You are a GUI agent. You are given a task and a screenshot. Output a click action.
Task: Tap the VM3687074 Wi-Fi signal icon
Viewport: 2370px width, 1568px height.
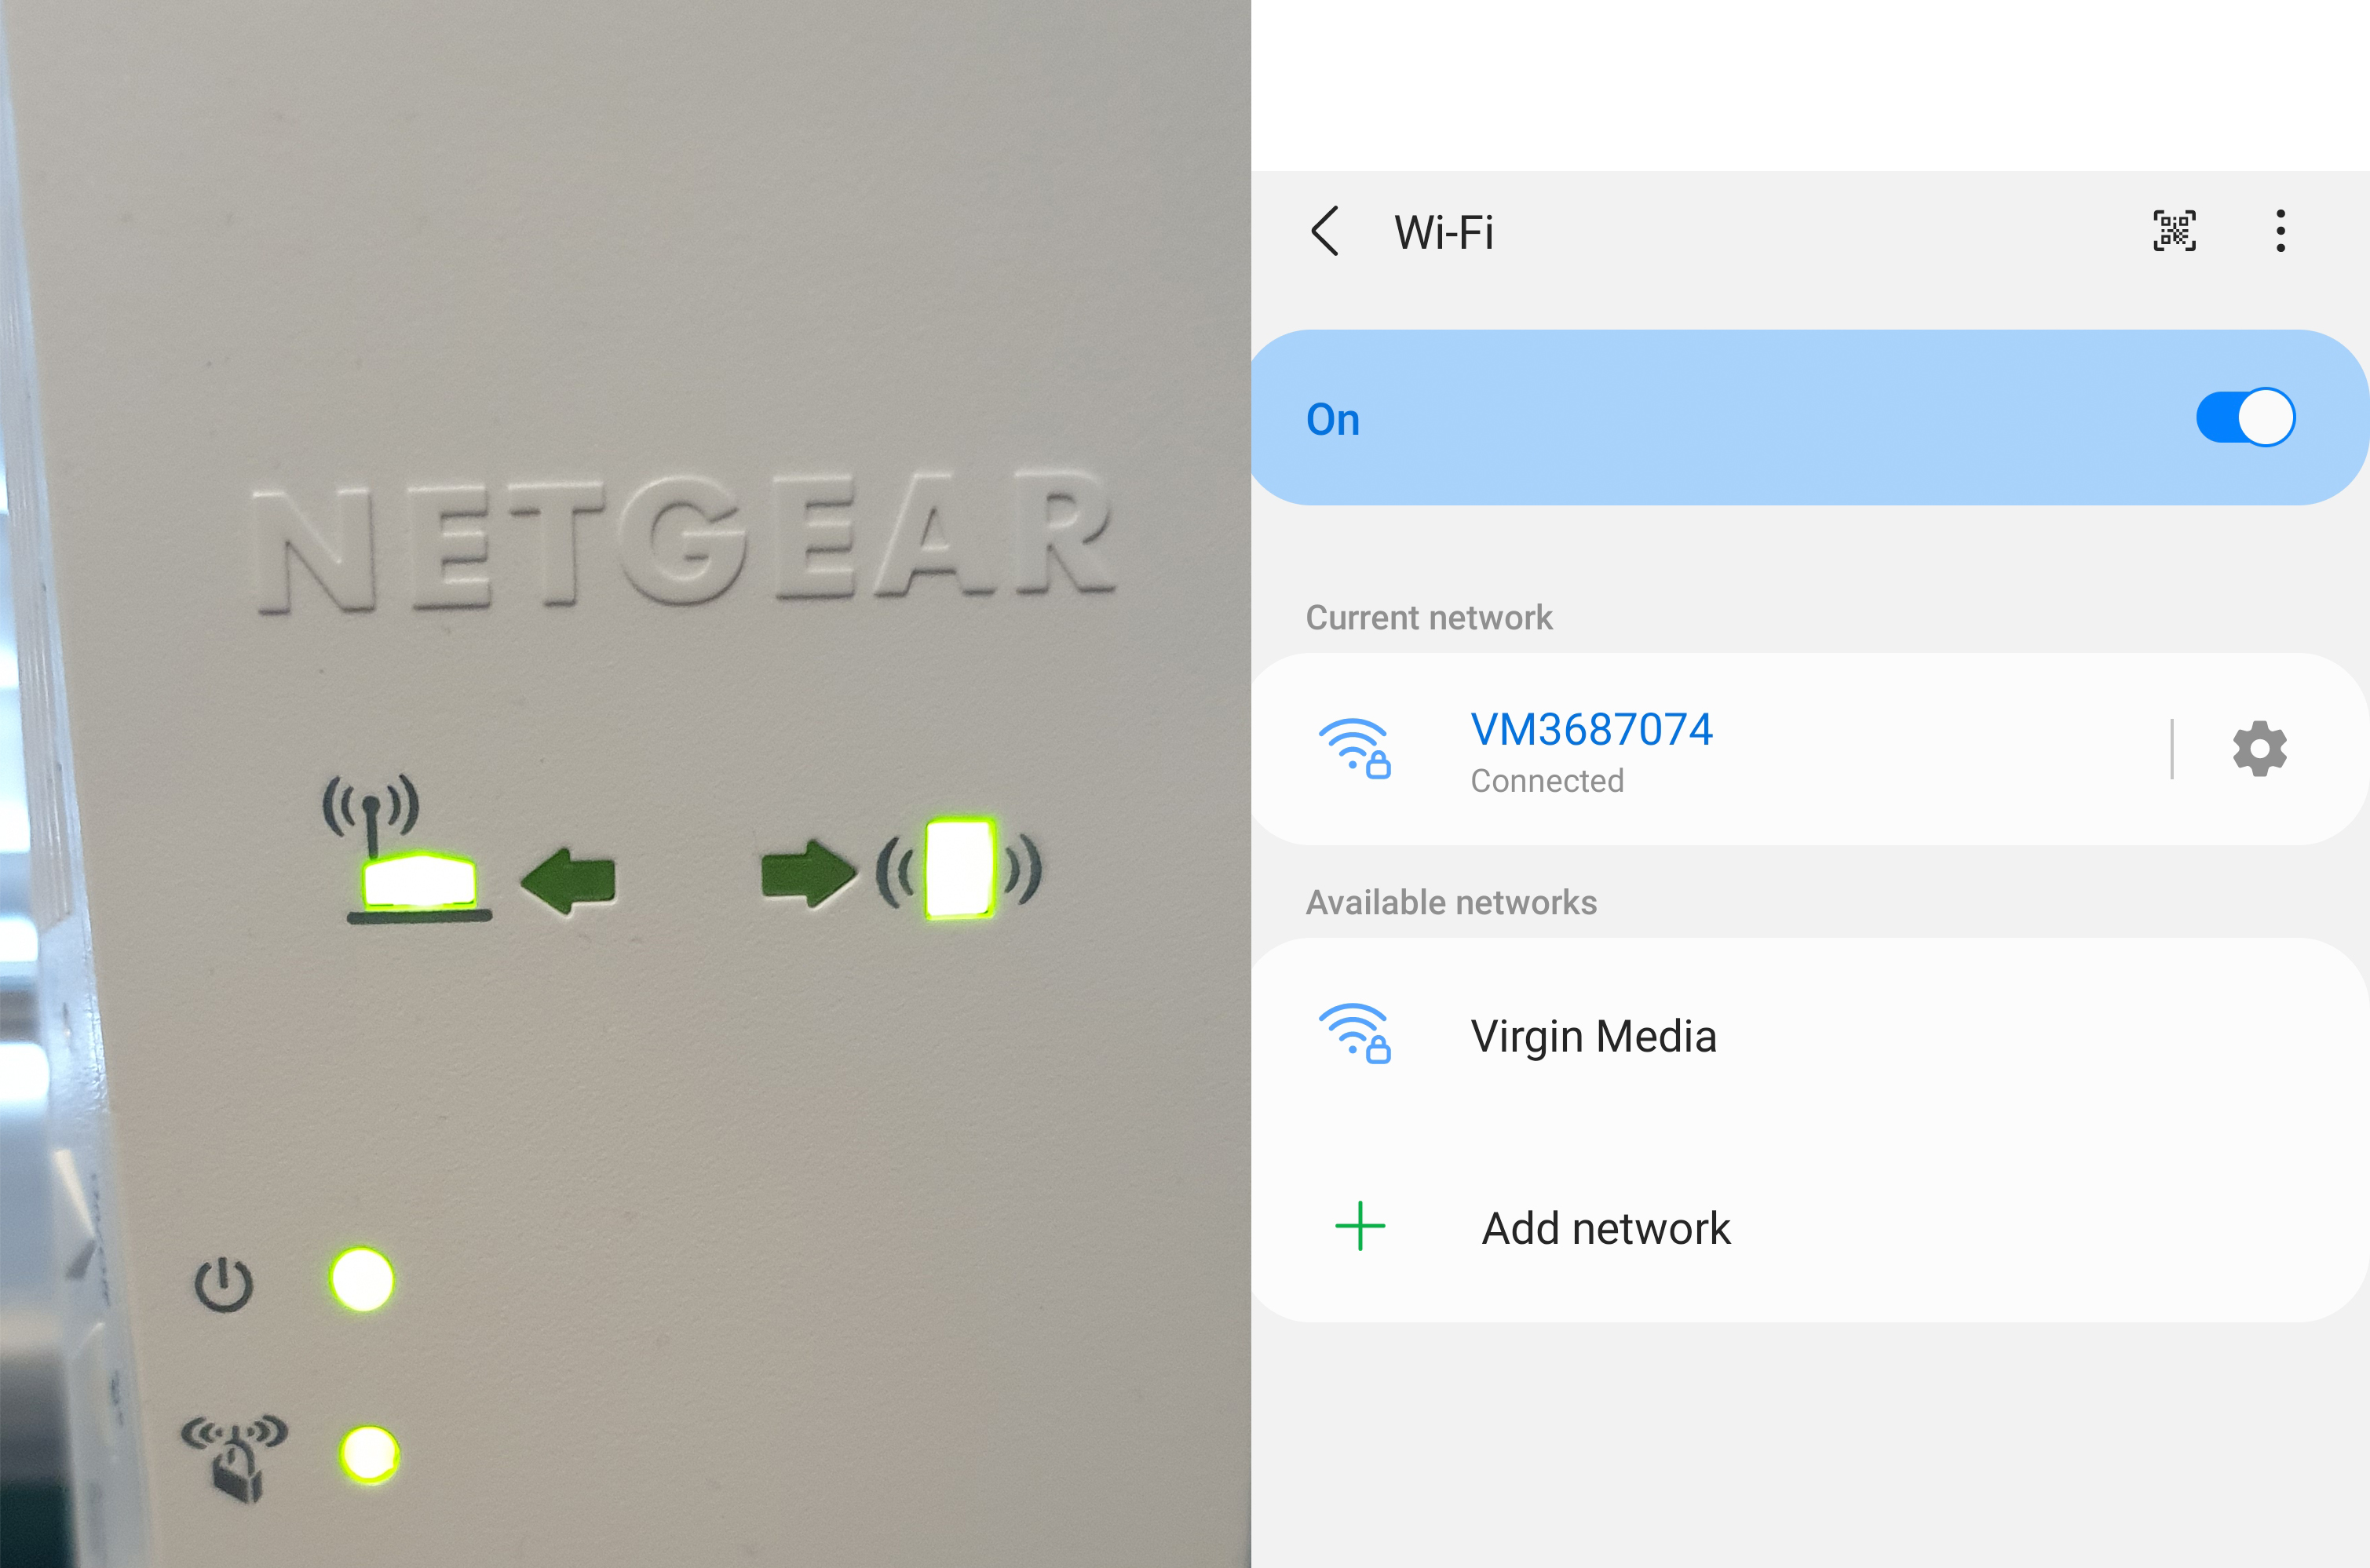pyautogui.click(x=1354, y=748)
